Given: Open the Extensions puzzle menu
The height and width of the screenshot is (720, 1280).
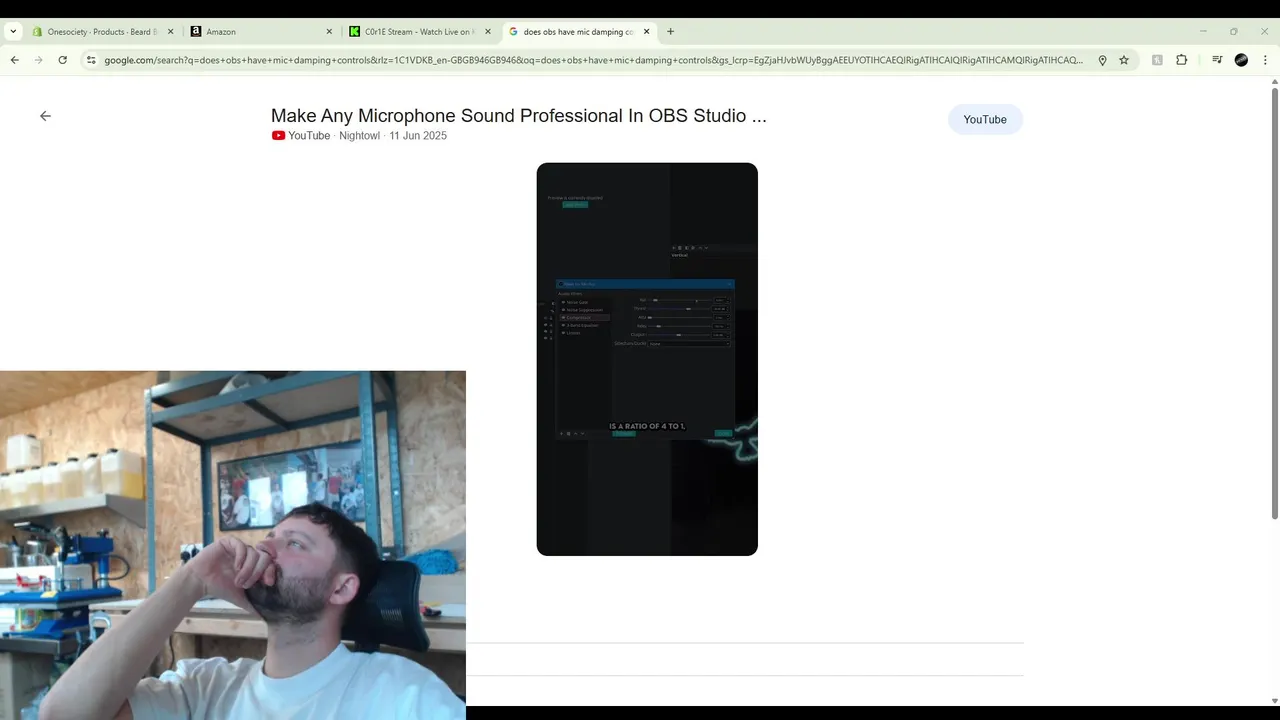Looking at the screenshot, I should [x=1181, y=60].
